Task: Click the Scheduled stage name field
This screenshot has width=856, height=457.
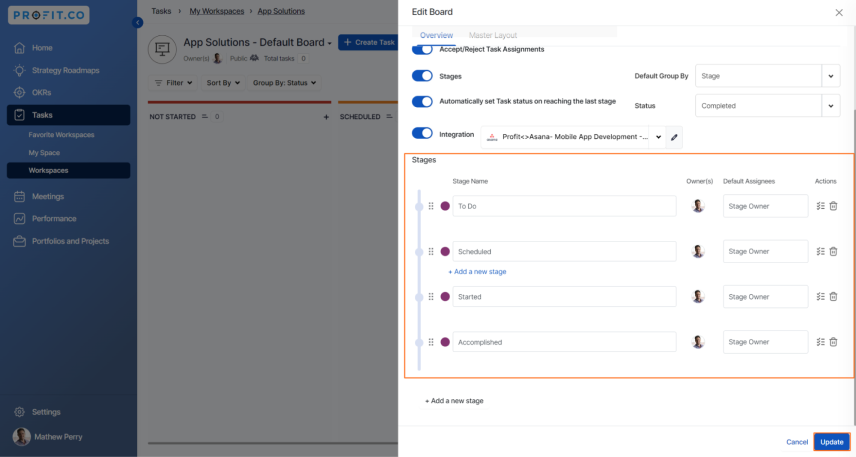Action: [x=564, y=252]
